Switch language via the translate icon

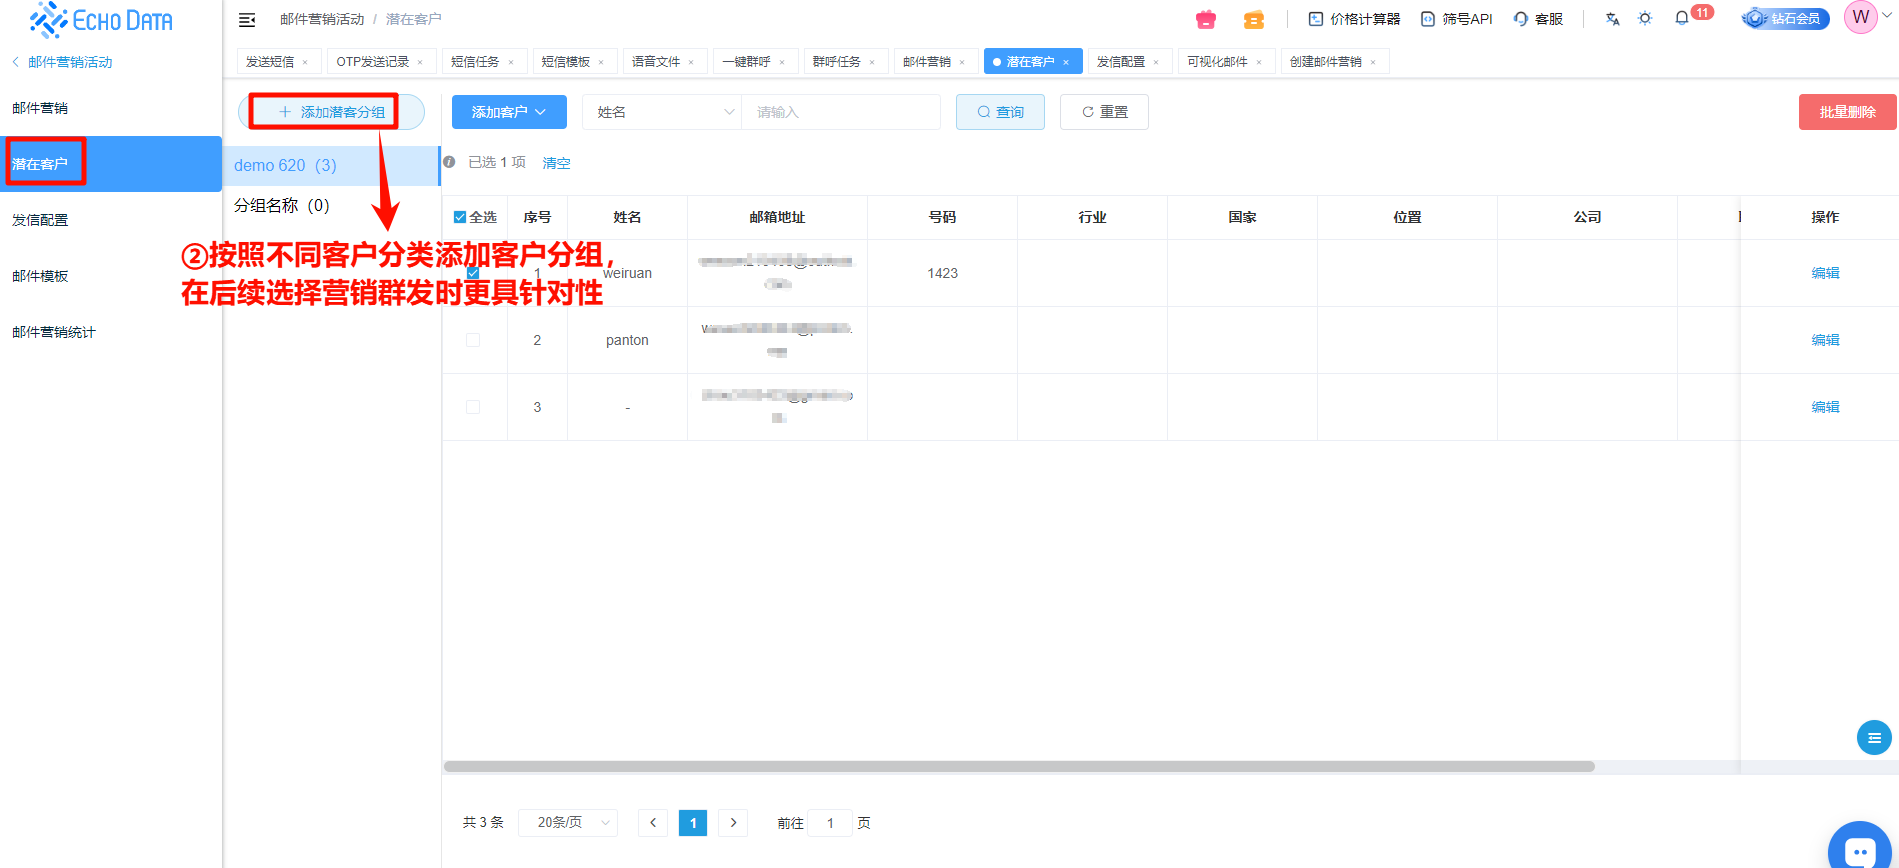point(1612,19)
